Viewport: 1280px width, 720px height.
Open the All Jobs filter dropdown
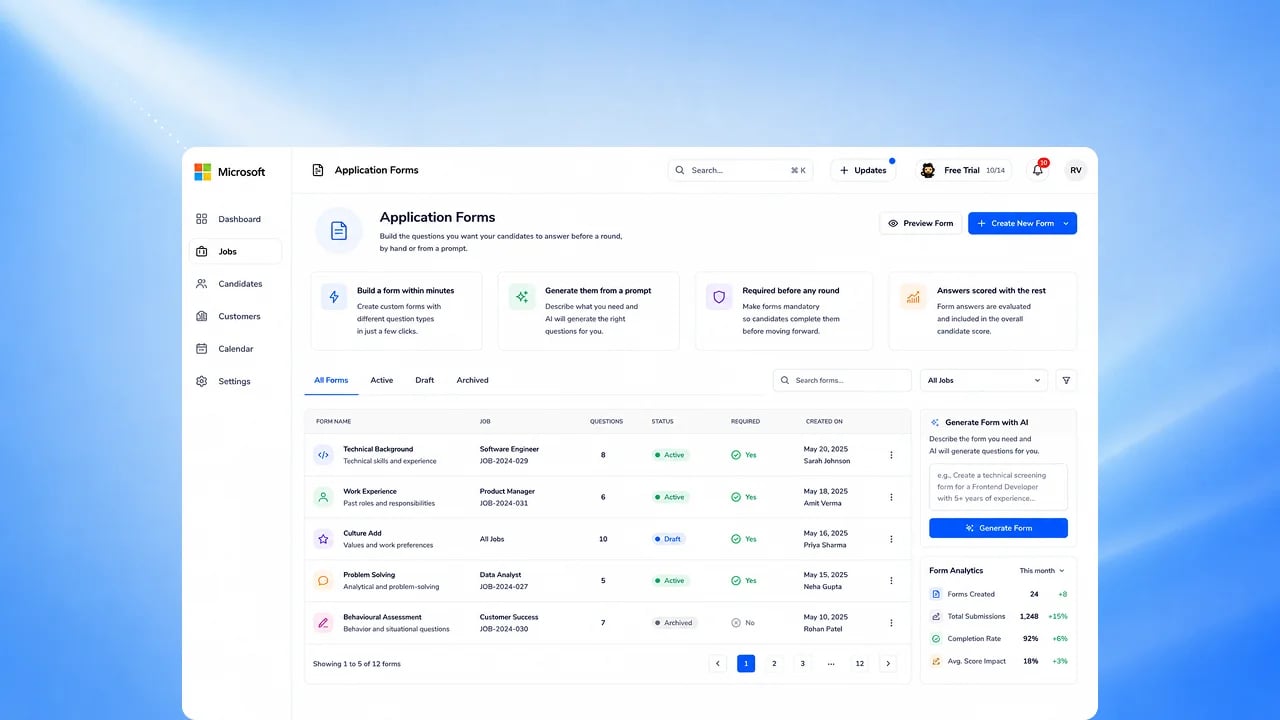(x=984, y=380)
